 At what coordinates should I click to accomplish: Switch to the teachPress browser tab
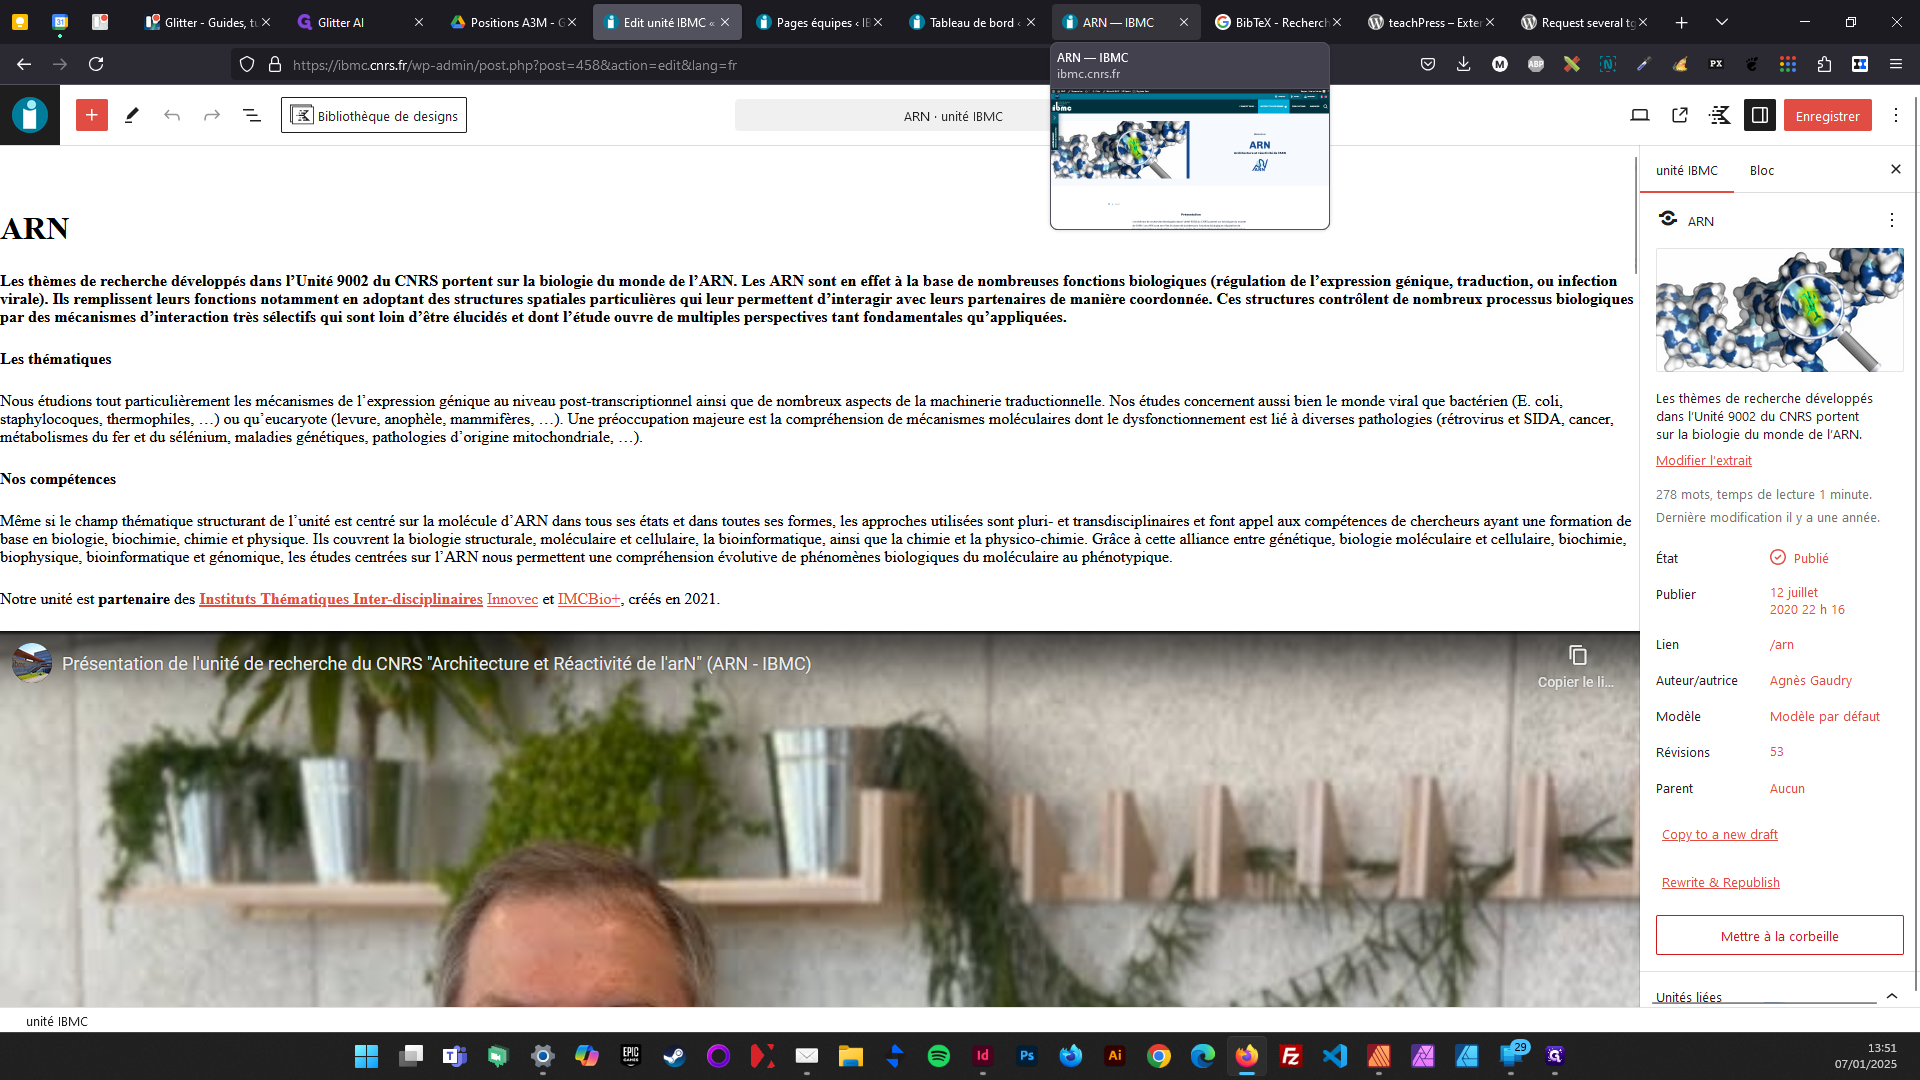click(x=1430, y=22)
